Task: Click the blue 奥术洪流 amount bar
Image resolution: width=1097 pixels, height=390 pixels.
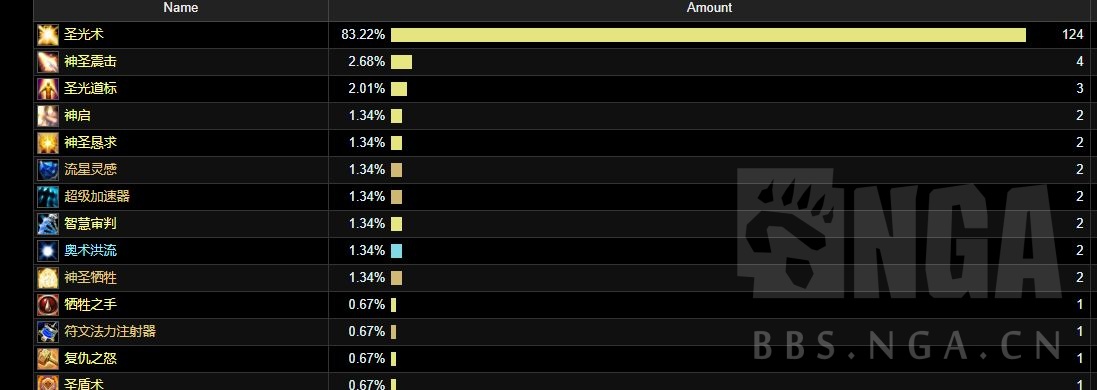Action: click(397, 251)
